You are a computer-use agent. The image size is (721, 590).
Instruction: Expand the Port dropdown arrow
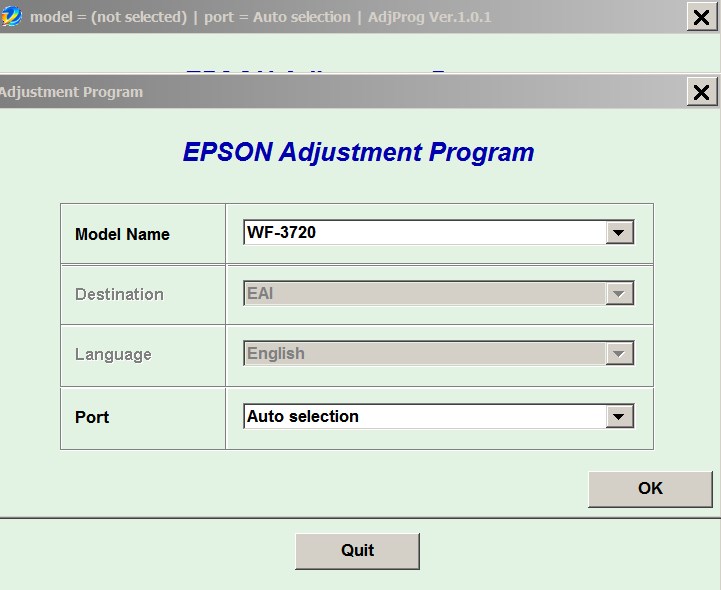pyautogui.click(x=619, y=417)
